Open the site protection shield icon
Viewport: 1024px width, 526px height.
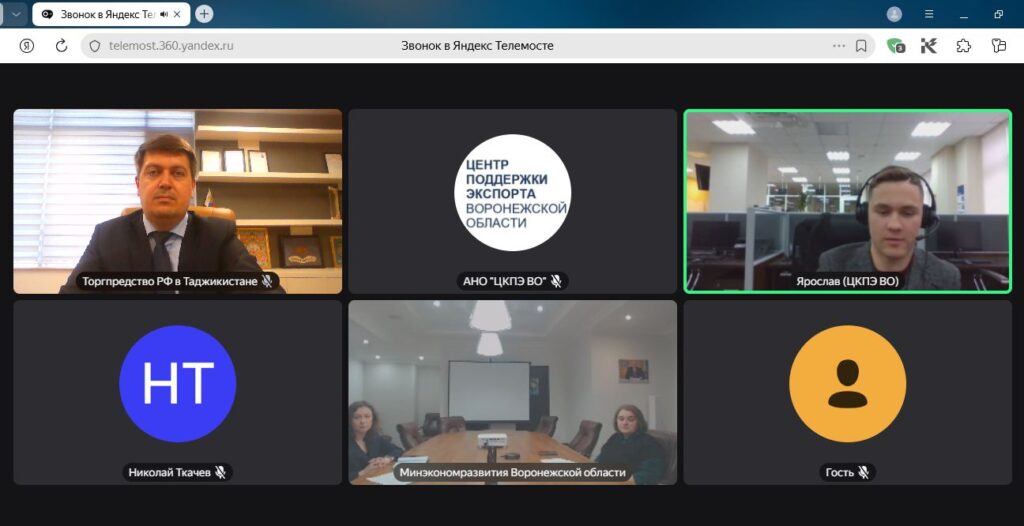pos(95,45)
